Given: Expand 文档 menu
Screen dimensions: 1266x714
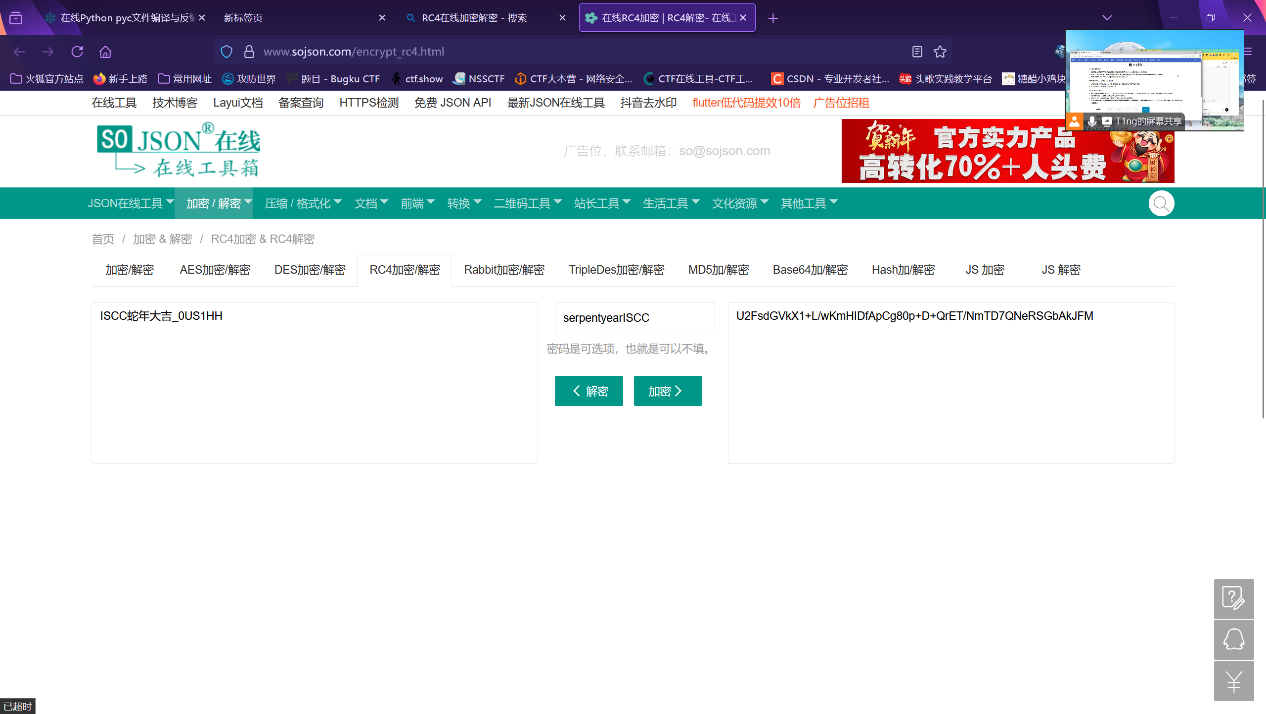Looking at the screenshot, I should pyautogui.click(x=372, y=203).
